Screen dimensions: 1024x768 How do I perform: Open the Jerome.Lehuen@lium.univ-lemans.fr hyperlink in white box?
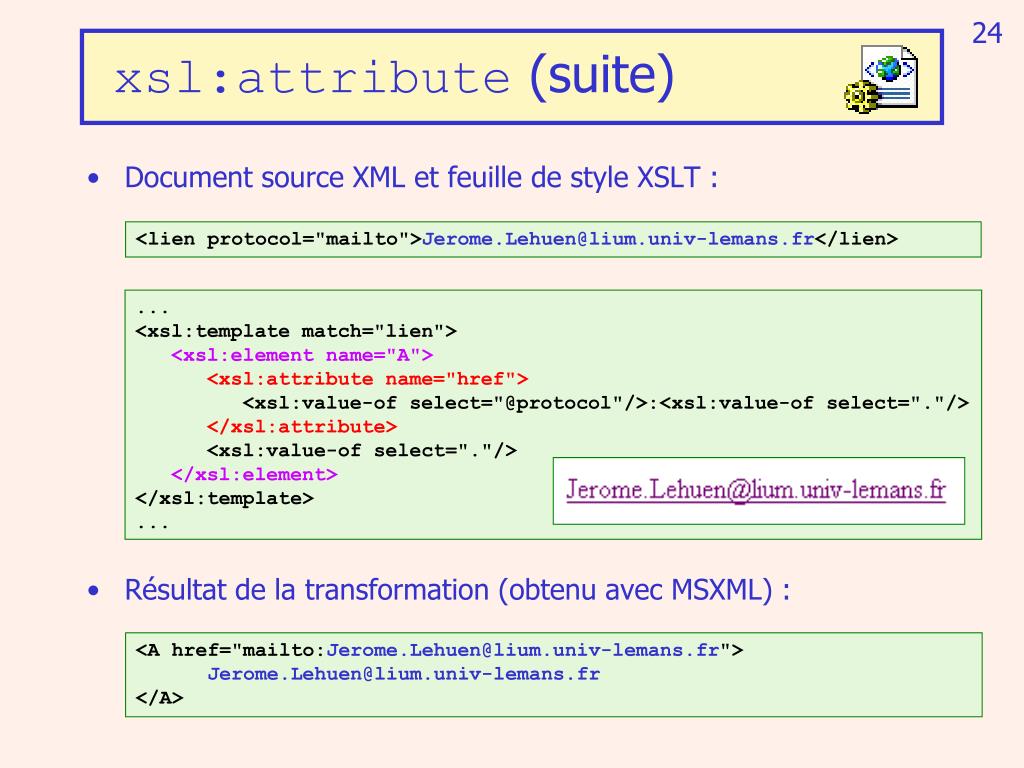click(756, 490)
